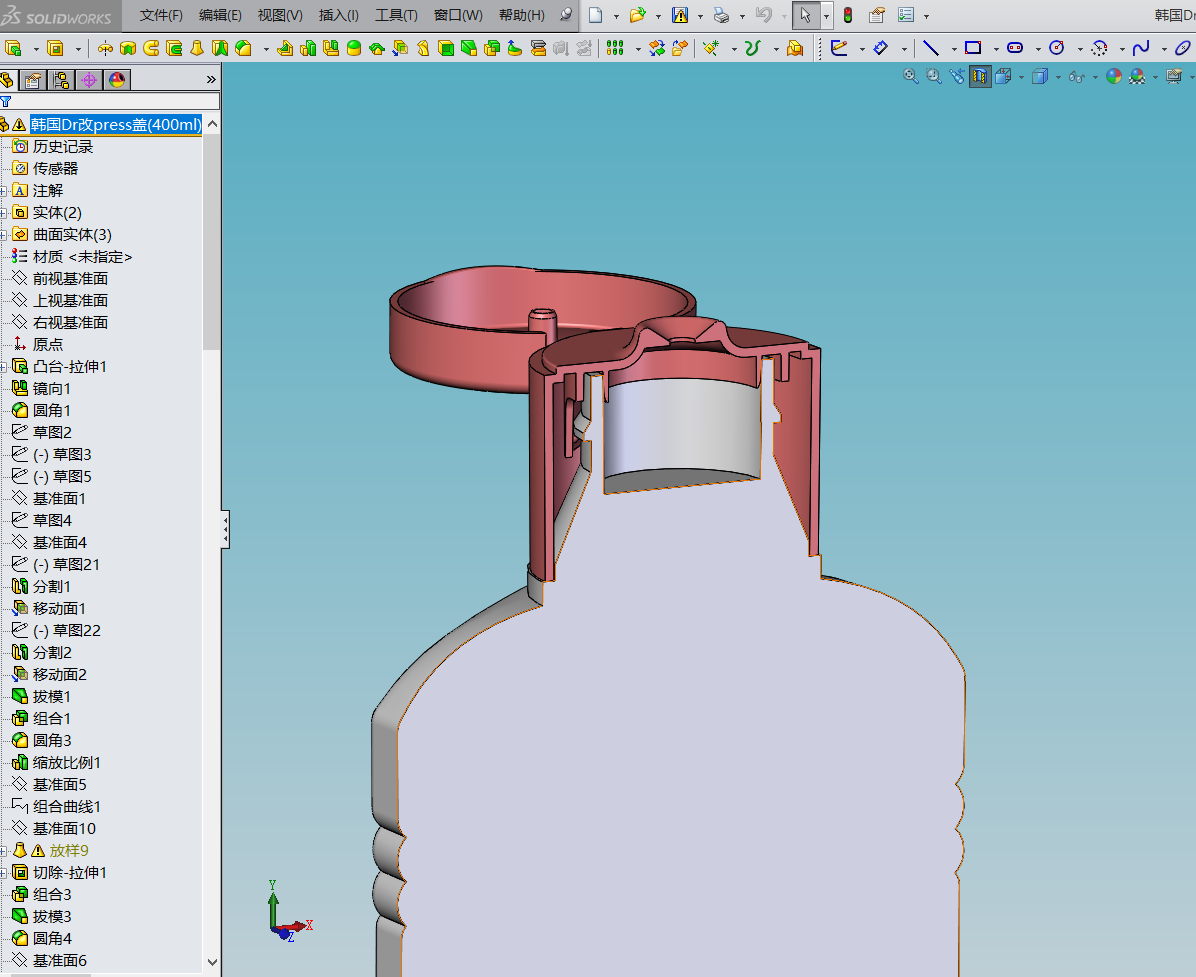Switch to the ConfigurationManager tab
1196x977 pixels.
click(61, 79)
